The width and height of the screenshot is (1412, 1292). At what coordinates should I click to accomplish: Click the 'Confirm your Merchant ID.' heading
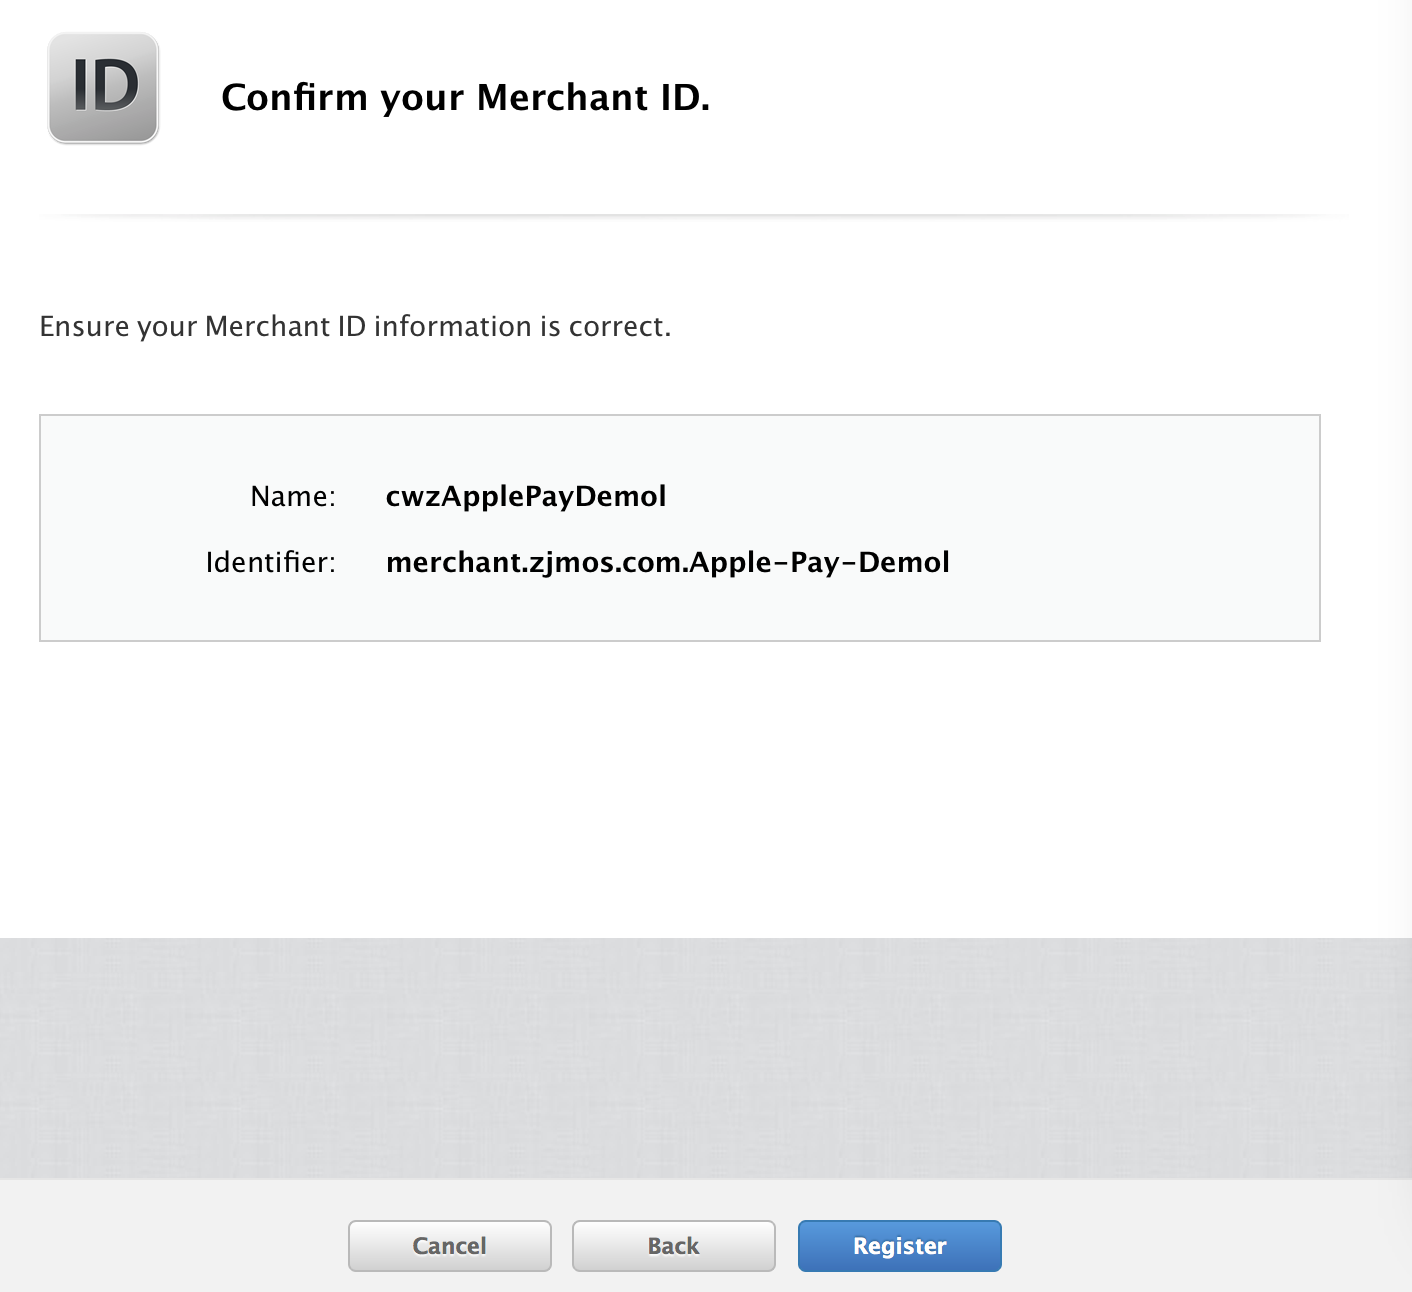click(x=465, y=97)
